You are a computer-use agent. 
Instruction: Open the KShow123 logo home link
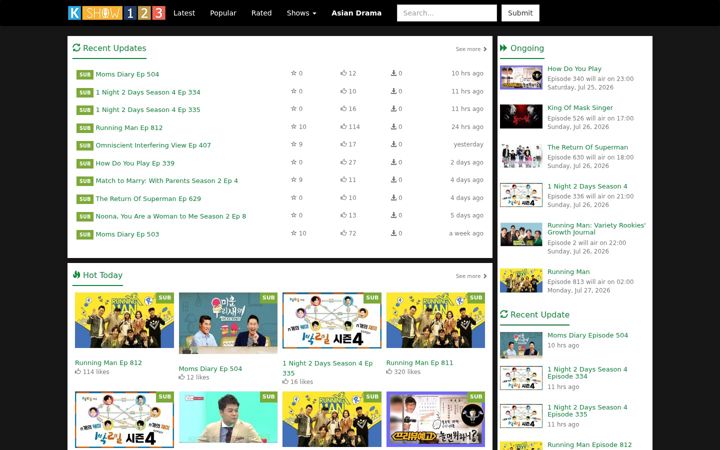pyautogui.click(x=117, y=13)
